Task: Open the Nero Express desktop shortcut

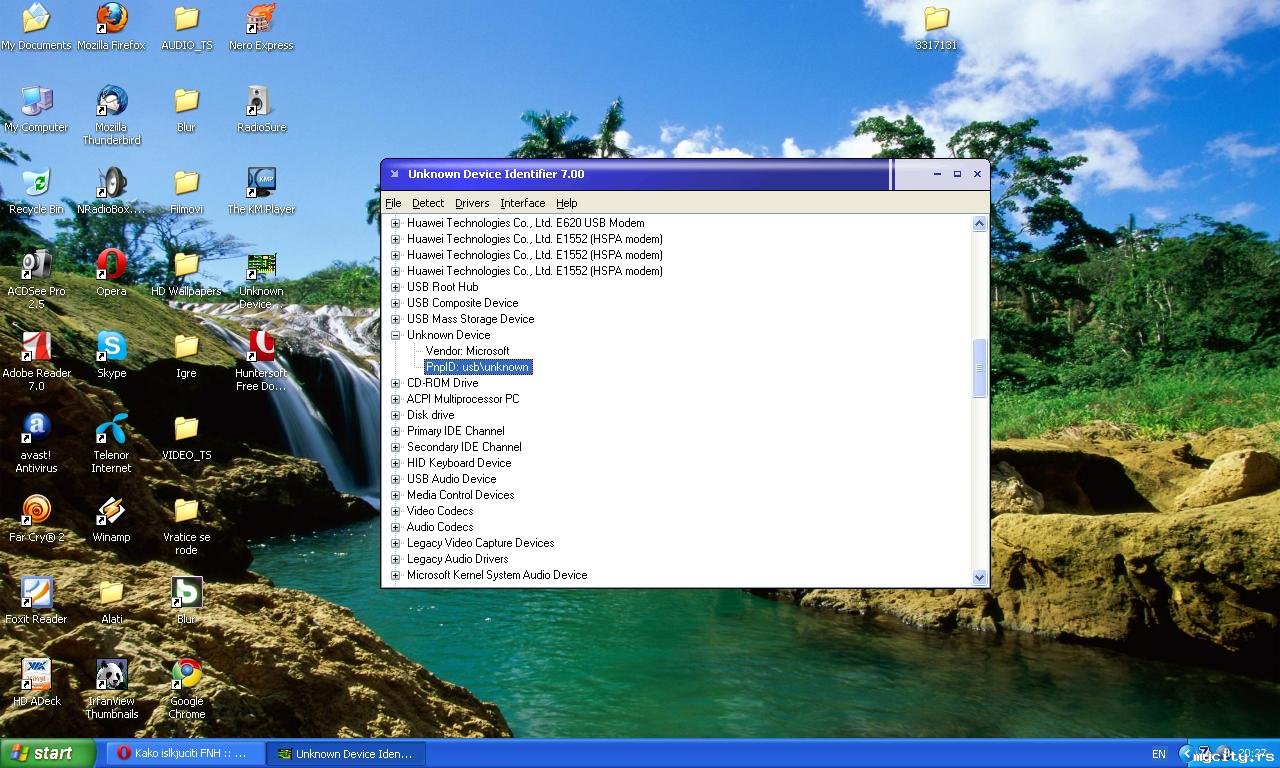Action: 260,19
